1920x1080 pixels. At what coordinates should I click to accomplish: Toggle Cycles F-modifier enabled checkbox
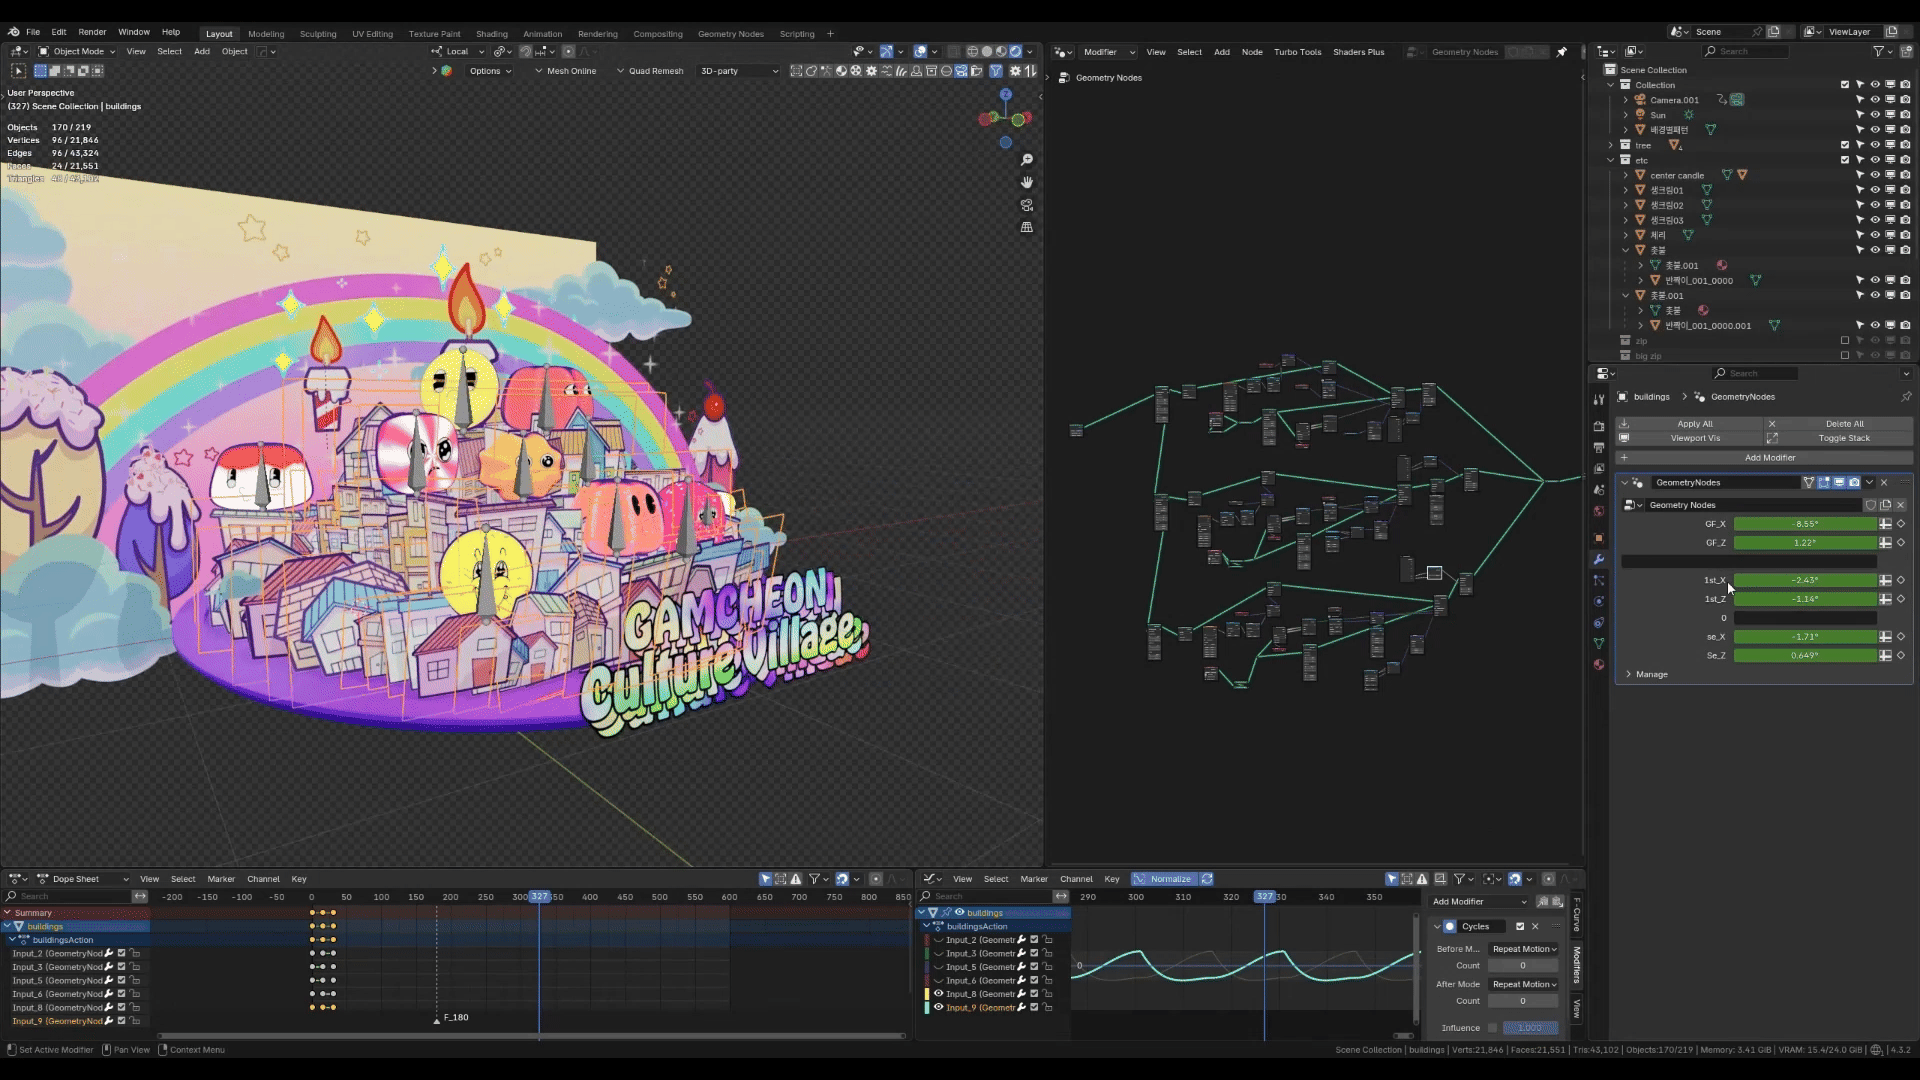pyautogui.click(x=1520, y=927)
